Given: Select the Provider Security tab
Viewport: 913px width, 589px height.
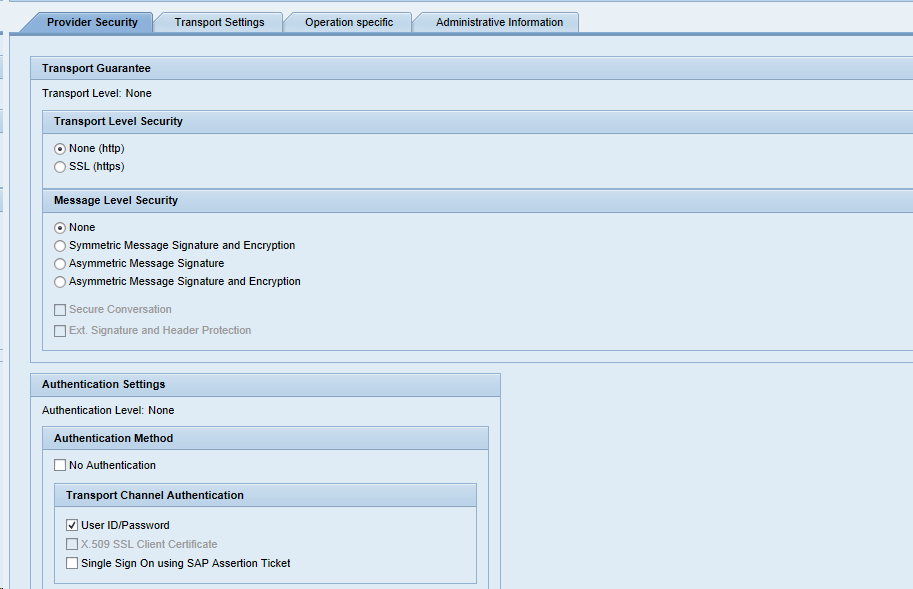Looking at the screenshot, I should tap(92, 22).
